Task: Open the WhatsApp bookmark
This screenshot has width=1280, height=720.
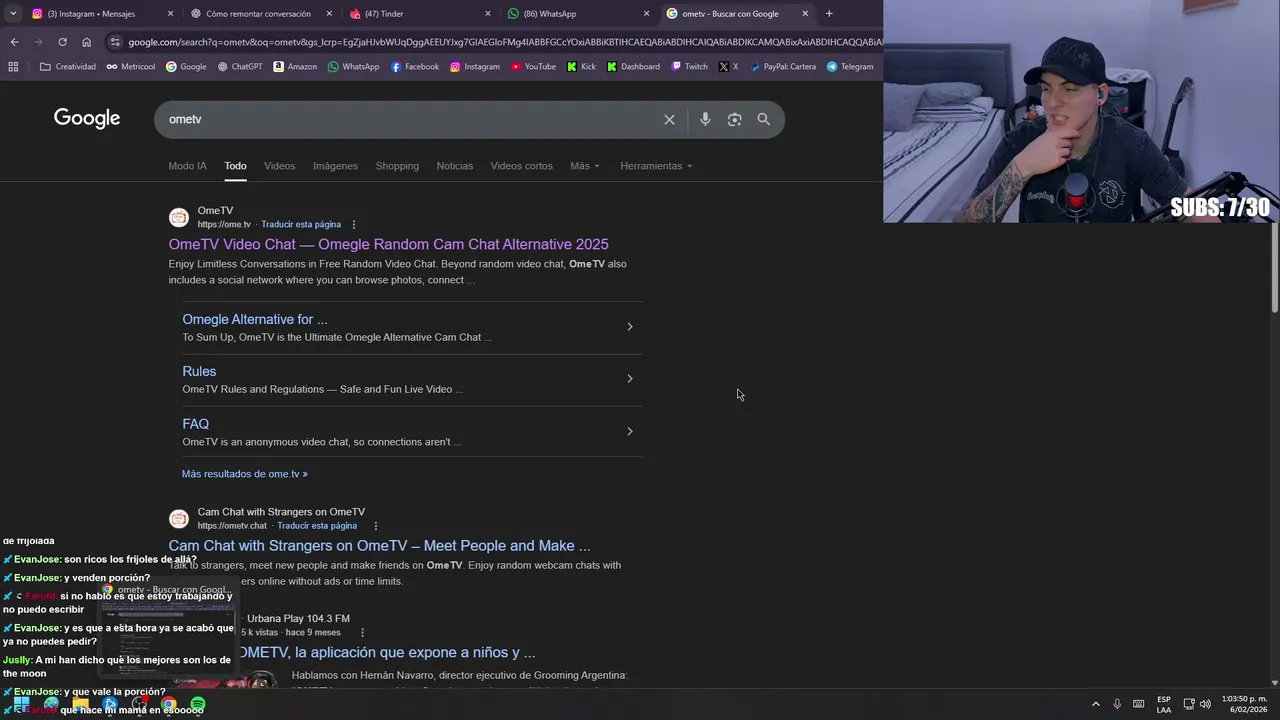Action: (x=353, y=67)
